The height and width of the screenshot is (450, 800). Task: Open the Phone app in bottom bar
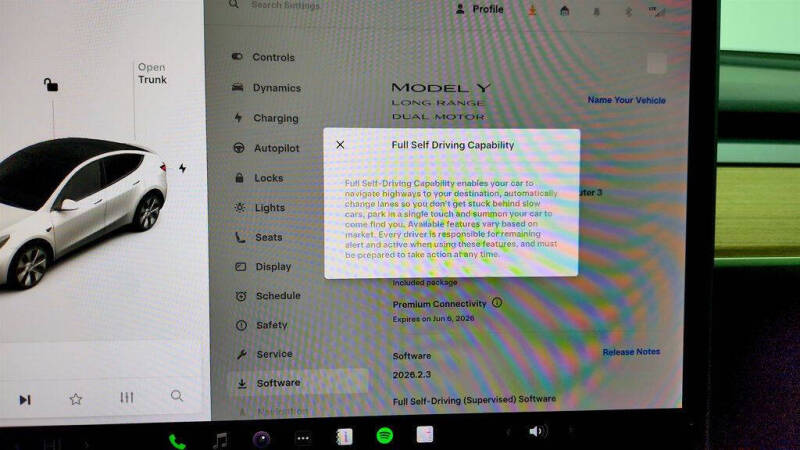(x=177, y=441)
